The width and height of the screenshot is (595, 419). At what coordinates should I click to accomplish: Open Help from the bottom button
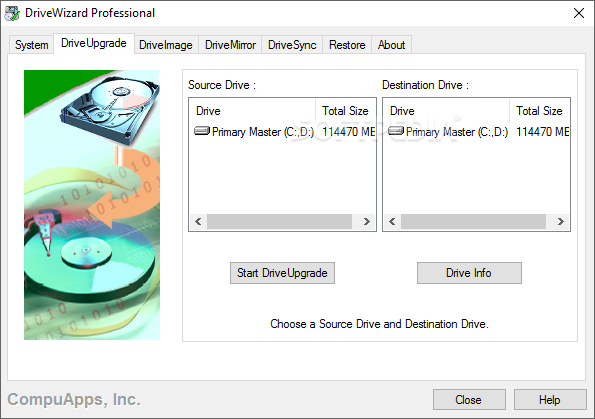pyautogui.click(x=550, y=400)
